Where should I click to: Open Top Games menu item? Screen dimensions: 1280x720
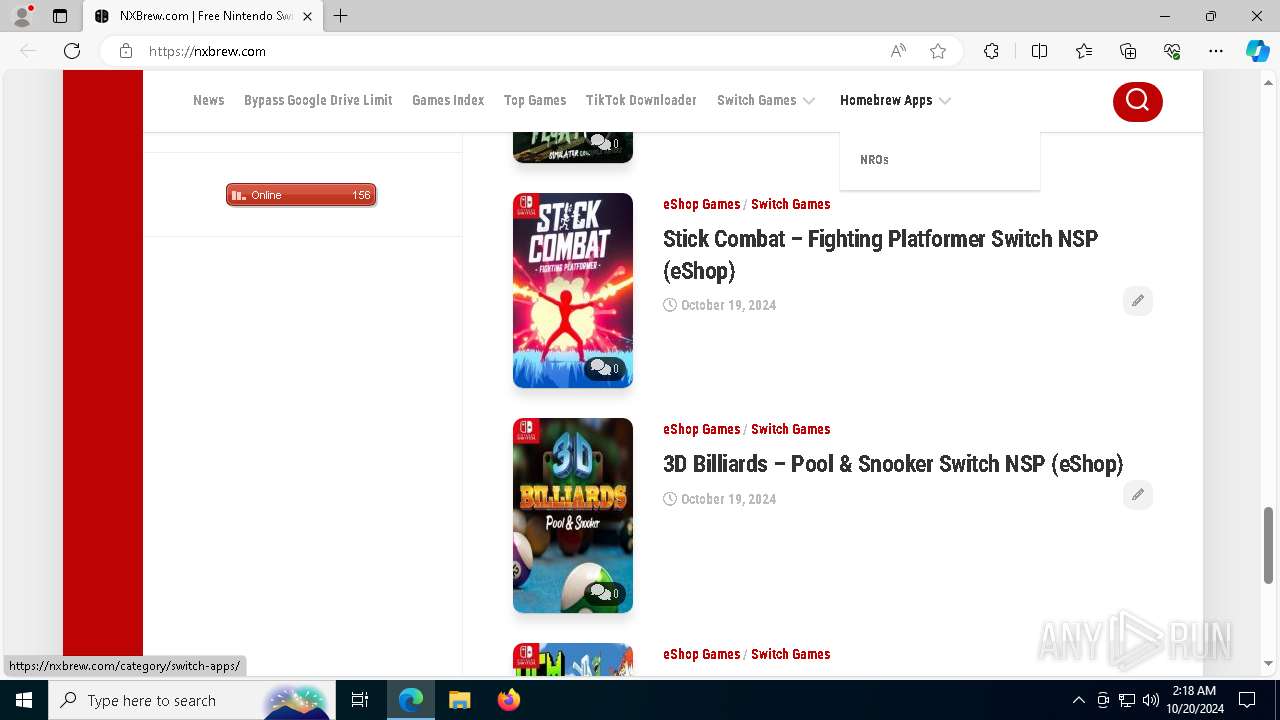(x=535, y=100)
